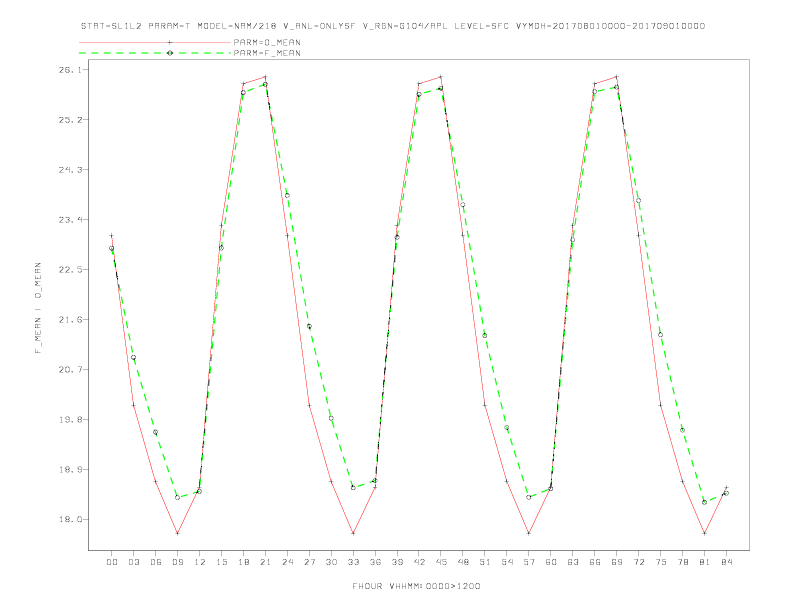
Task: Select the red O_MEAN minimum point at hour 09
Action: coord(177,533)
